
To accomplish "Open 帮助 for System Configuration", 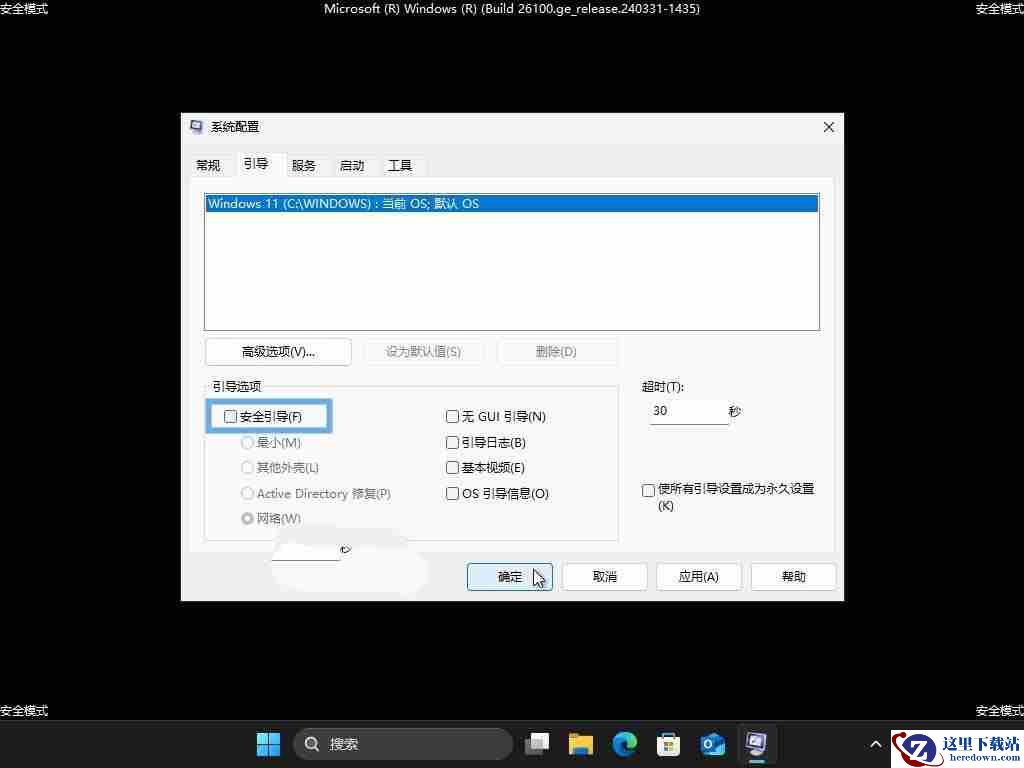I will 793,577.
